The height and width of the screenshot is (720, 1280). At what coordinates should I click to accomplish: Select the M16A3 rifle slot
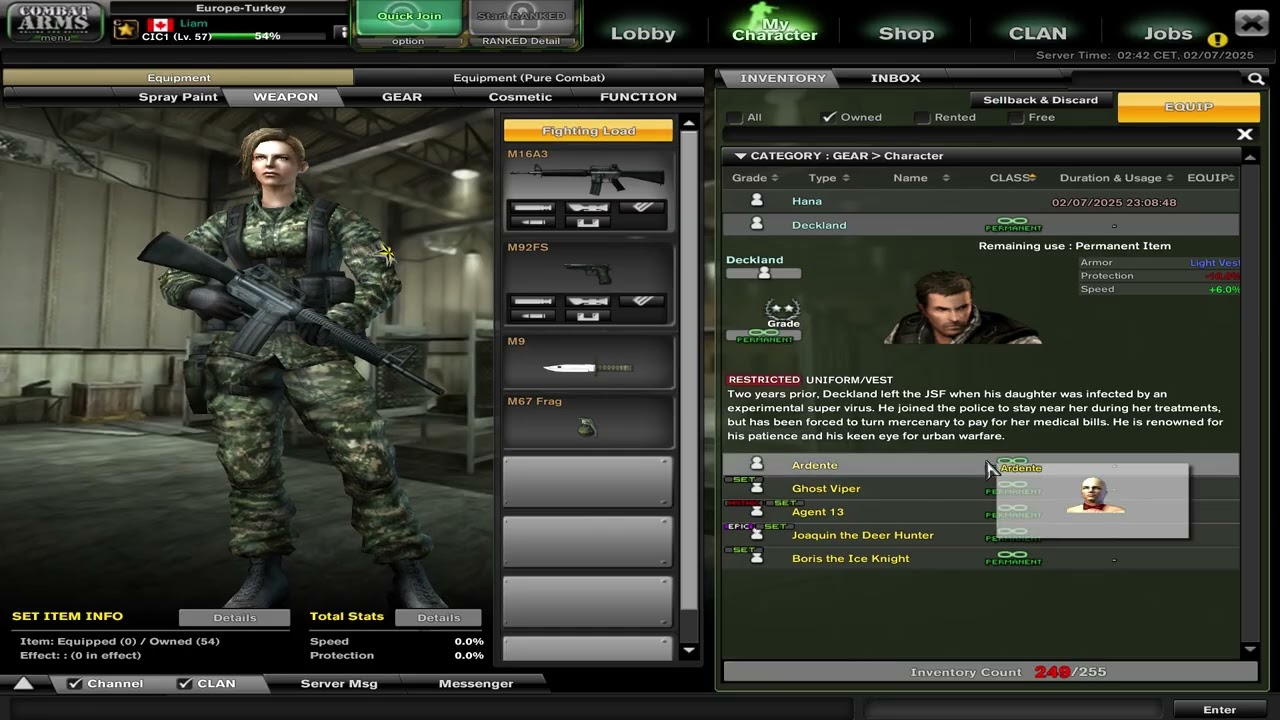click(x=588, y=188)
